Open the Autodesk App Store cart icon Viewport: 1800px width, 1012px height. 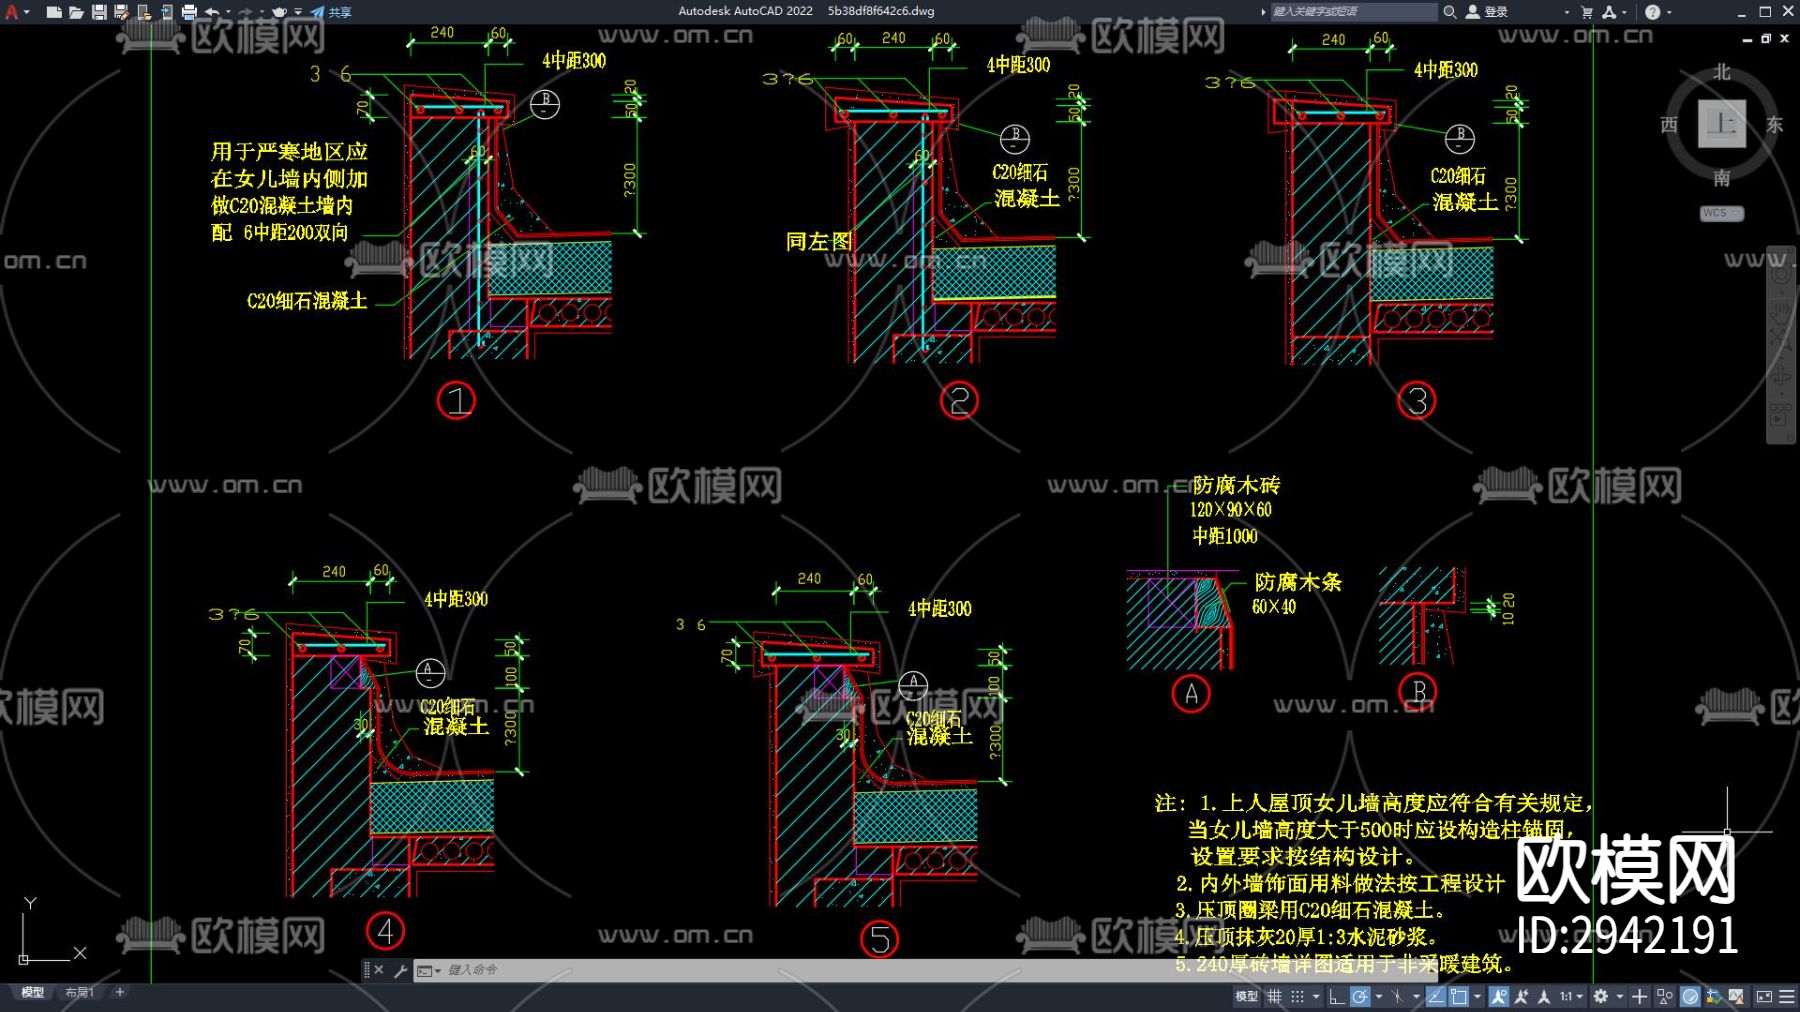pos(1587,12)
